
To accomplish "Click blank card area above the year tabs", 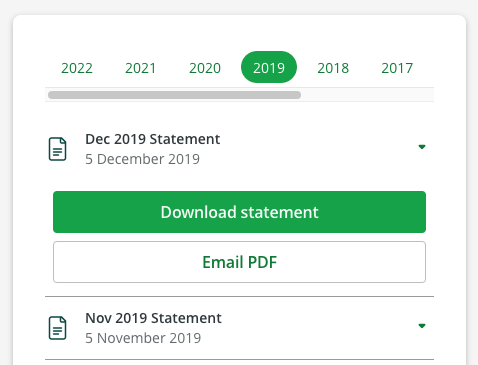I will [239, 33].
